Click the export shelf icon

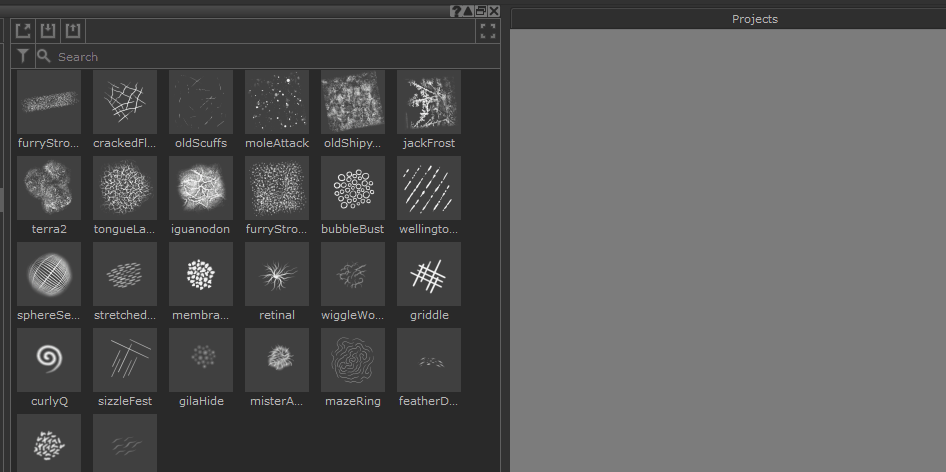24,30
